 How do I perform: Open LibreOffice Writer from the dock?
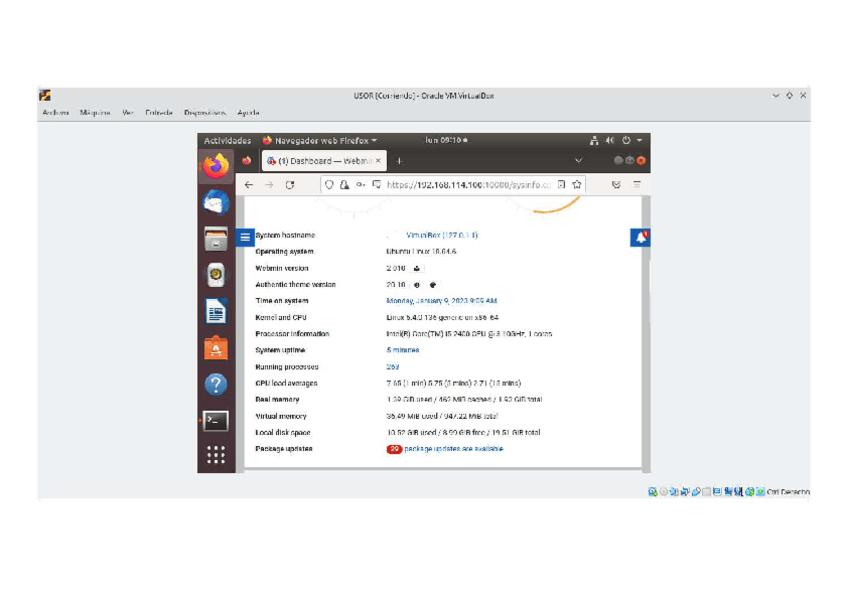tap(216, 311)
